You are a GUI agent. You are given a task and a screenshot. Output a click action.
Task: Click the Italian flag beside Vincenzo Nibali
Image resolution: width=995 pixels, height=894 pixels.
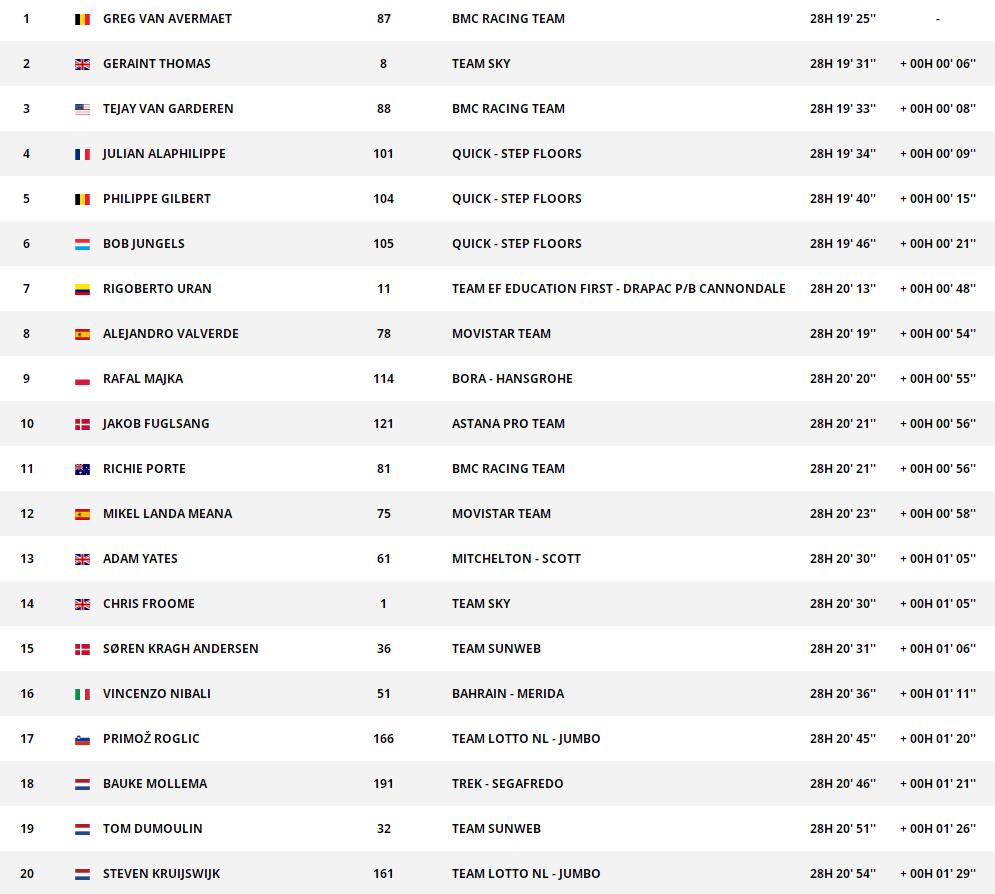tap(82, 694)
